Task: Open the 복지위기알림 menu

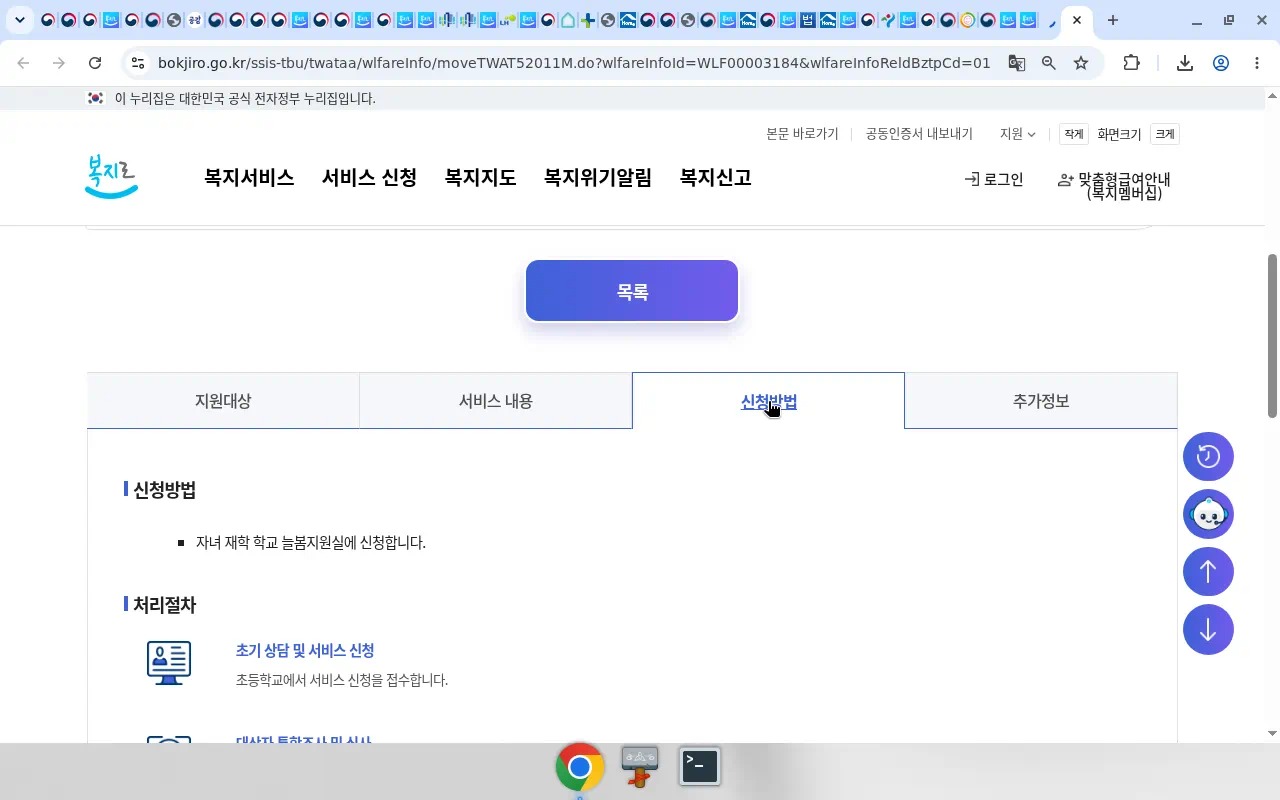Action: [x=598, y=178]
